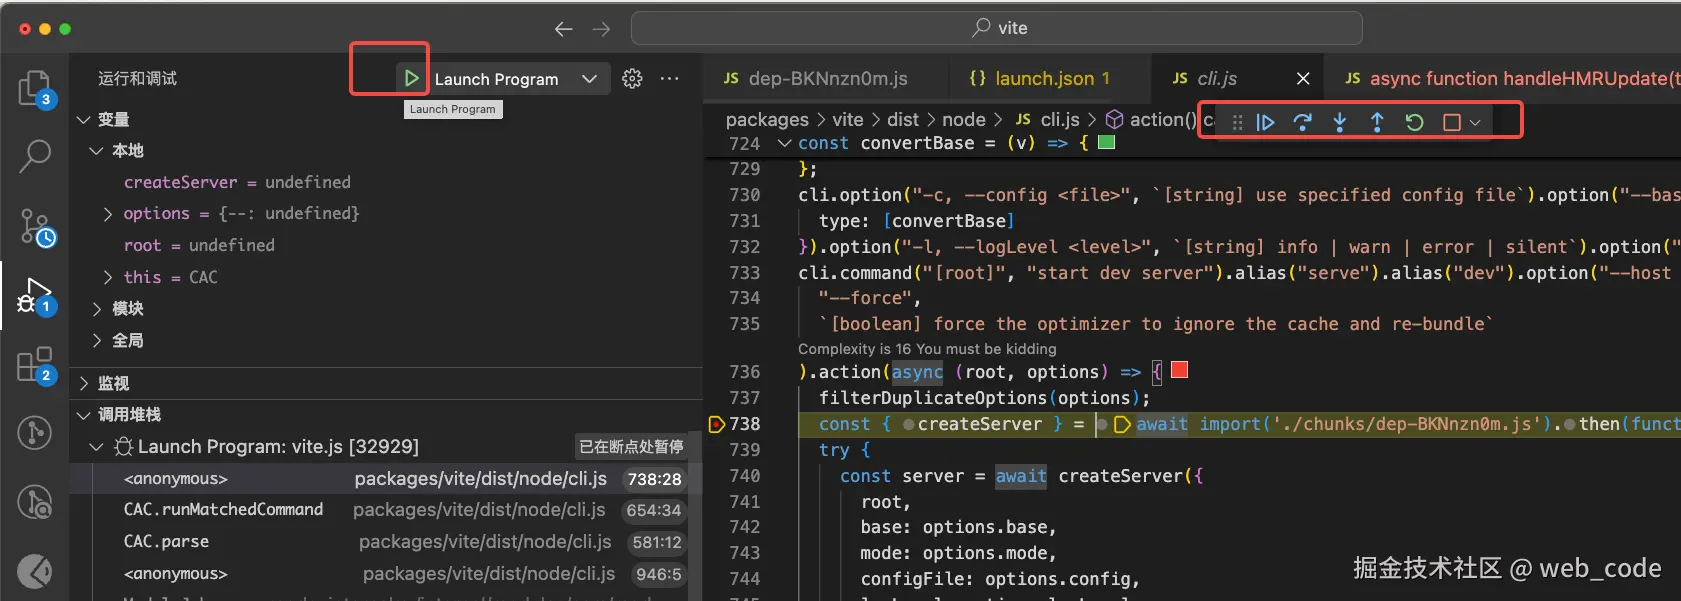Stop the debugging session
Viewport: 1681px width, 601px height.
[1452, 122]
